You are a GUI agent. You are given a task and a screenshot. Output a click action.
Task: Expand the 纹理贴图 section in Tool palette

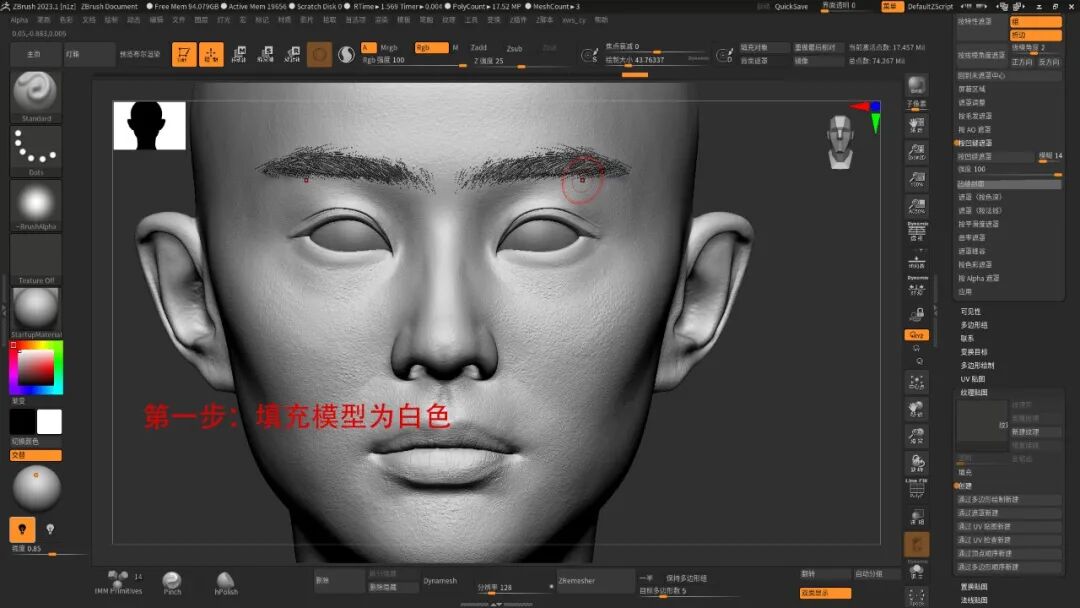[x=973, y=392]
